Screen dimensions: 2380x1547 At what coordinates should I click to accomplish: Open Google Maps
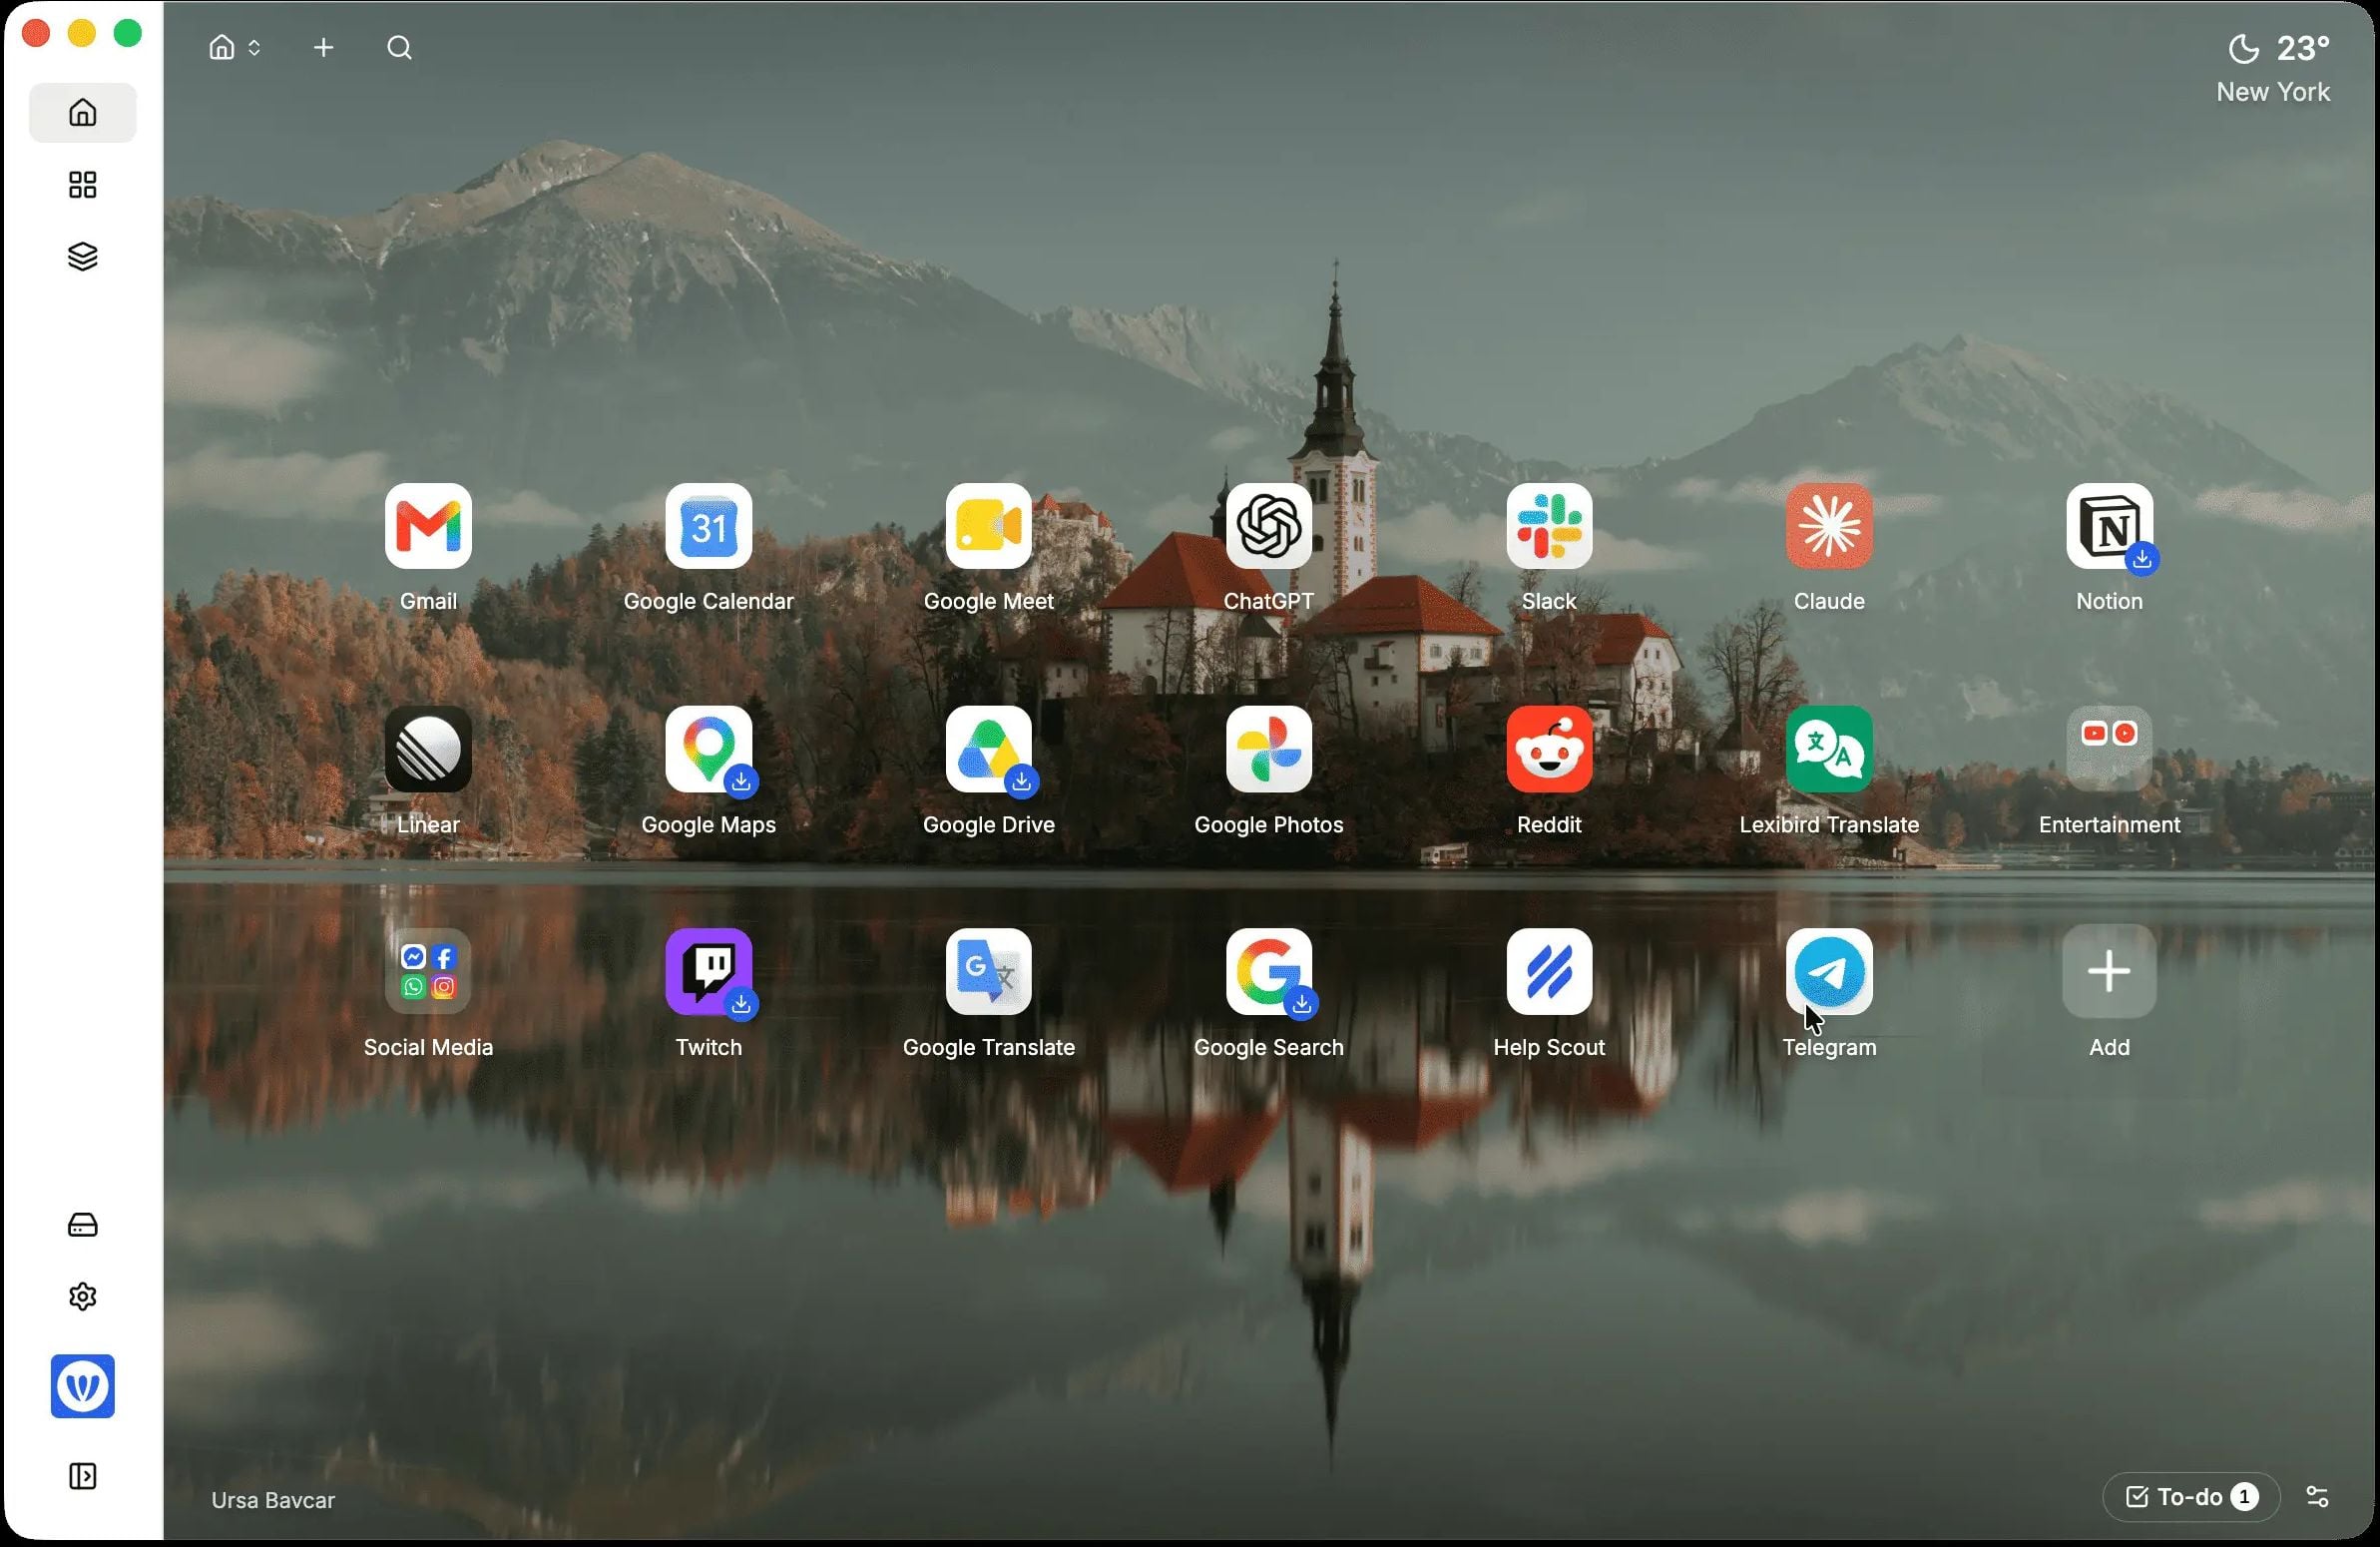708,749
